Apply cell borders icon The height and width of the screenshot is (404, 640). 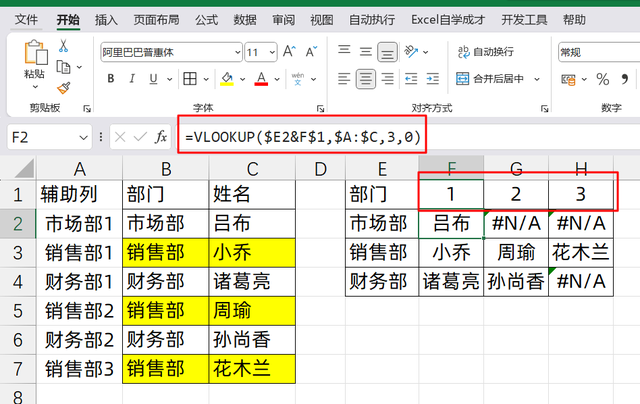(190, 79)
